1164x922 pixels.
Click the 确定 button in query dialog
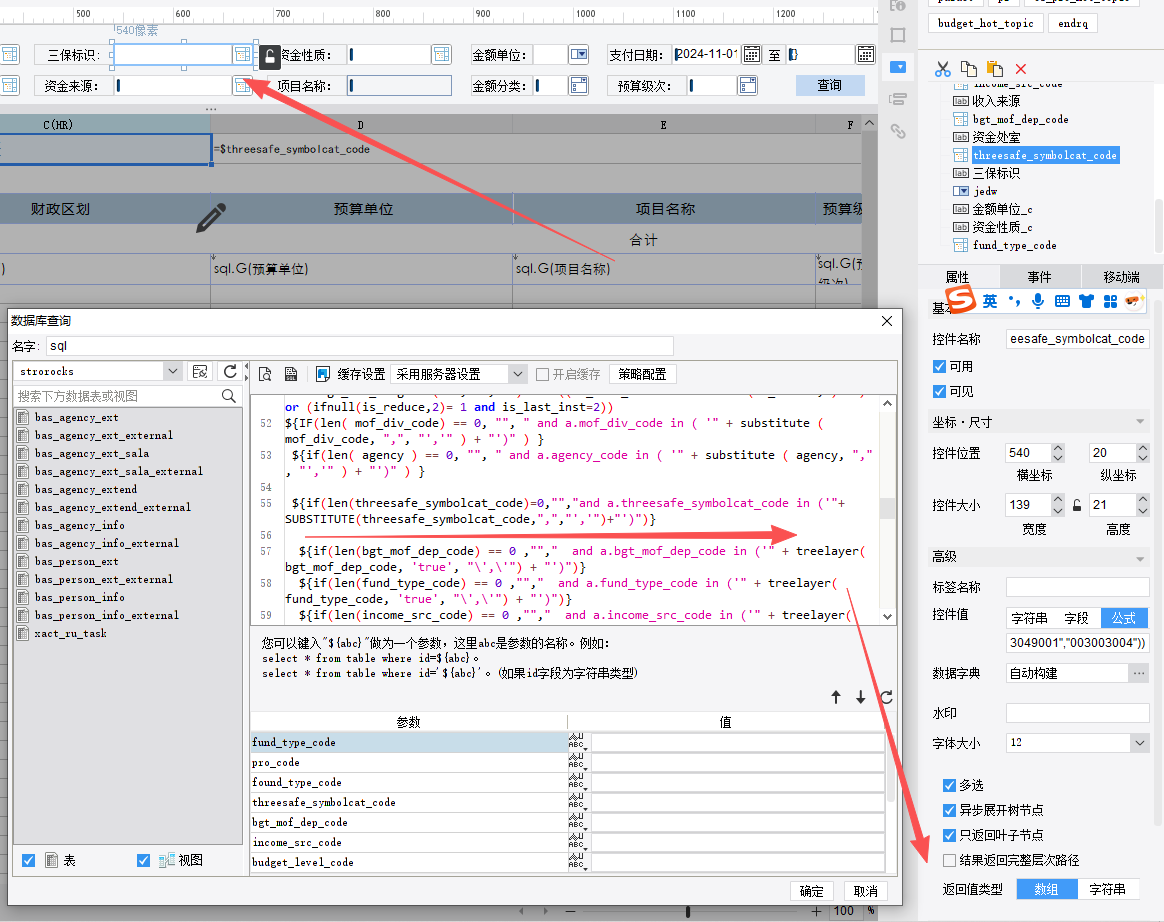click(811, 891)
